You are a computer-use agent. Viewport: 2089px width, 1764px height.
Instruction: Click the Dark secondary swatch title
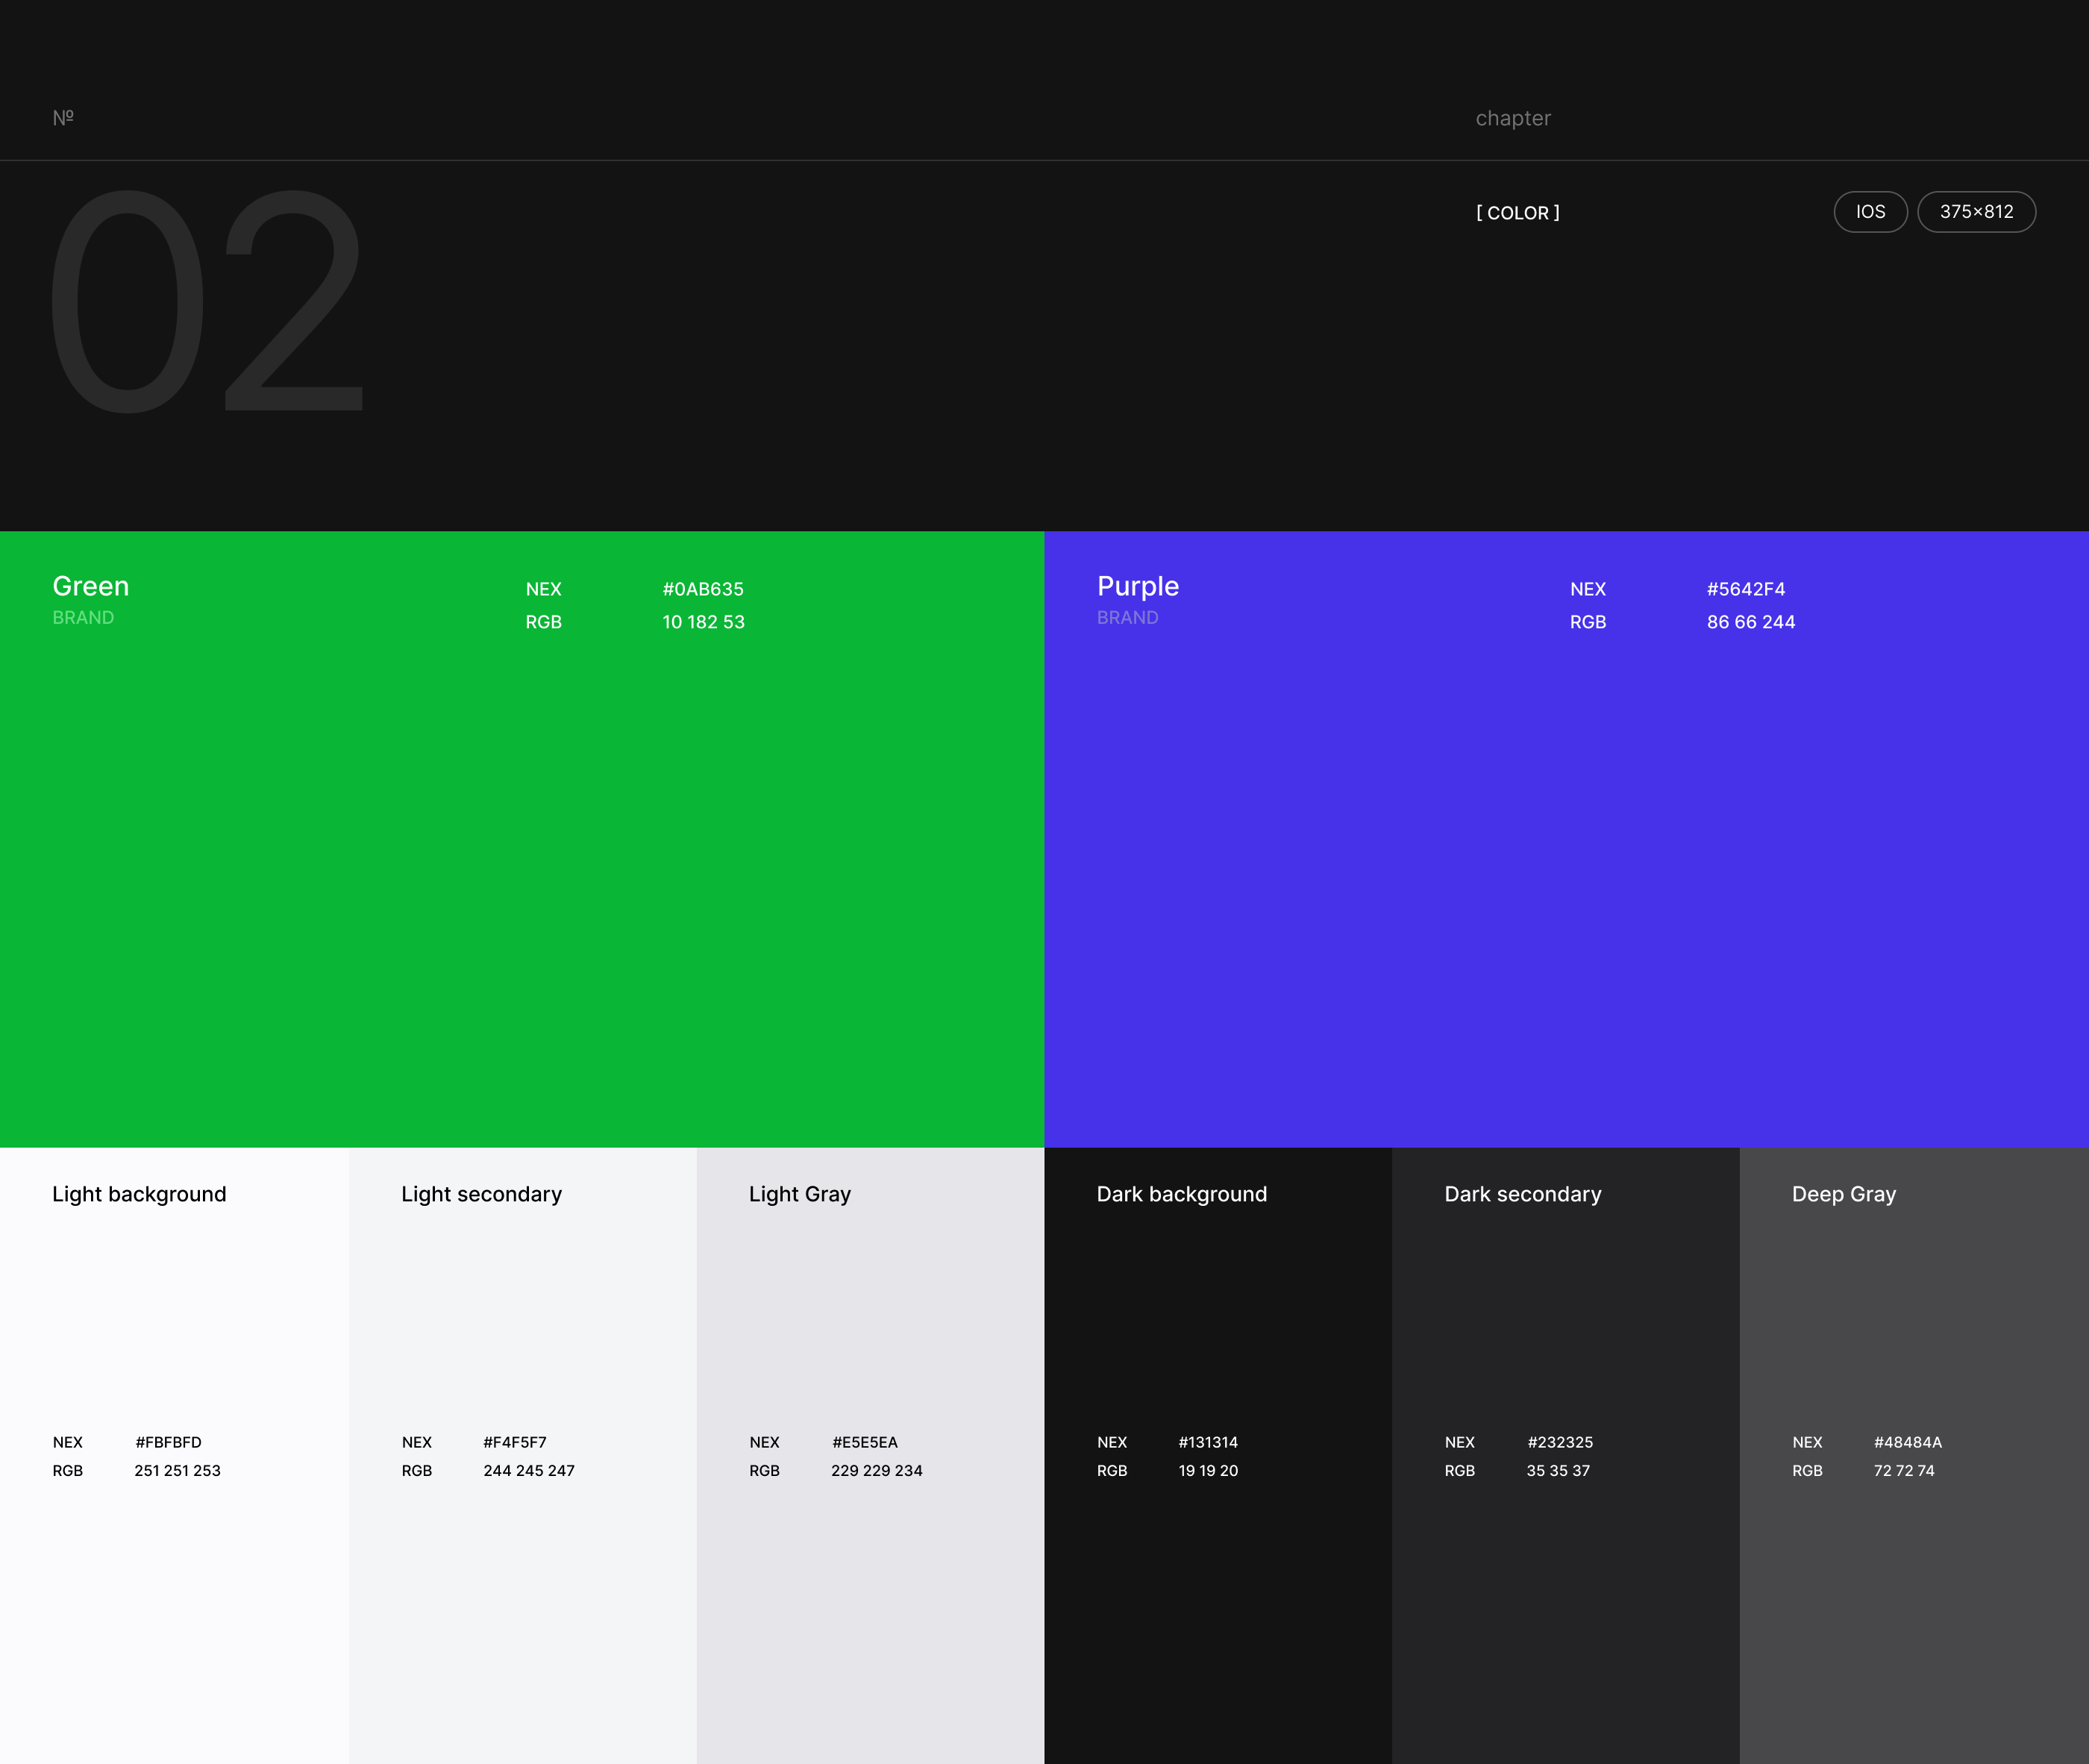pos(1522,1194)
